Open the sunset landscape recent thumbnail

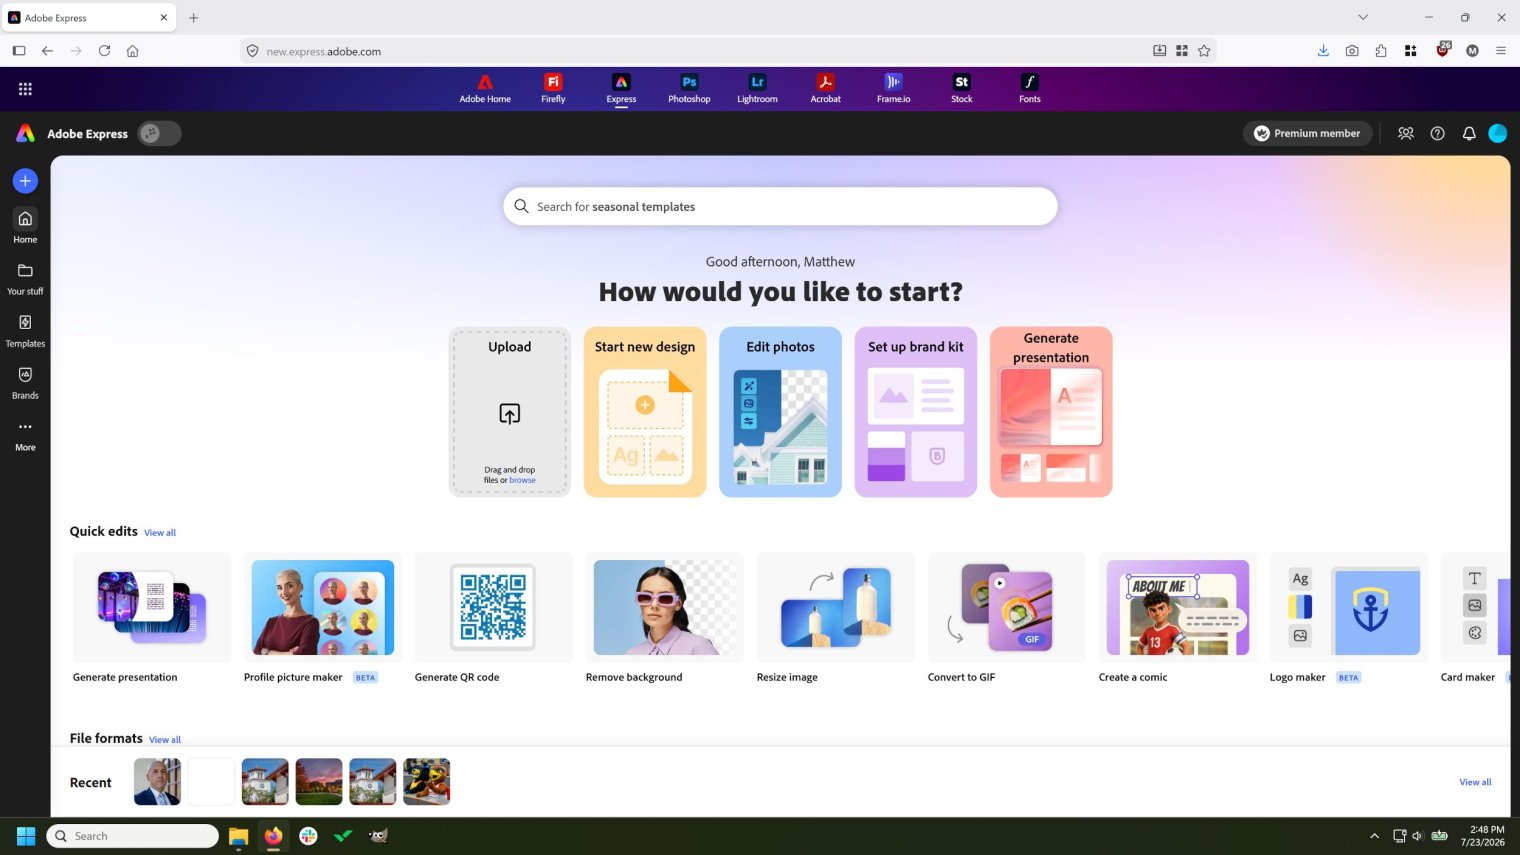tap(319, 782)
